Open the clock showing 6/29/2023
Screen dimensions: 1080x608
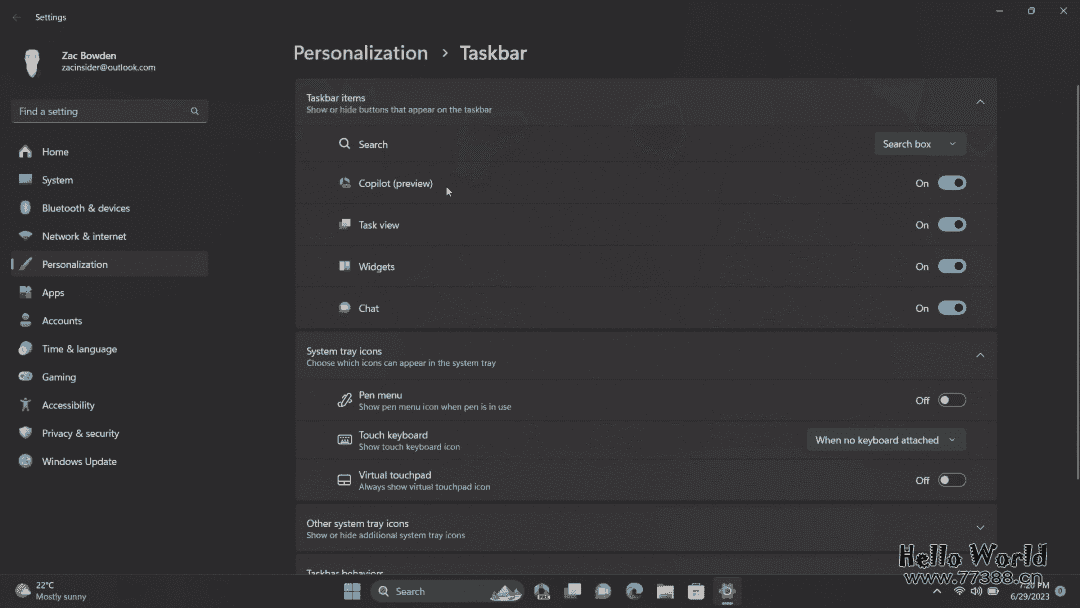(x=1030, y=591)
